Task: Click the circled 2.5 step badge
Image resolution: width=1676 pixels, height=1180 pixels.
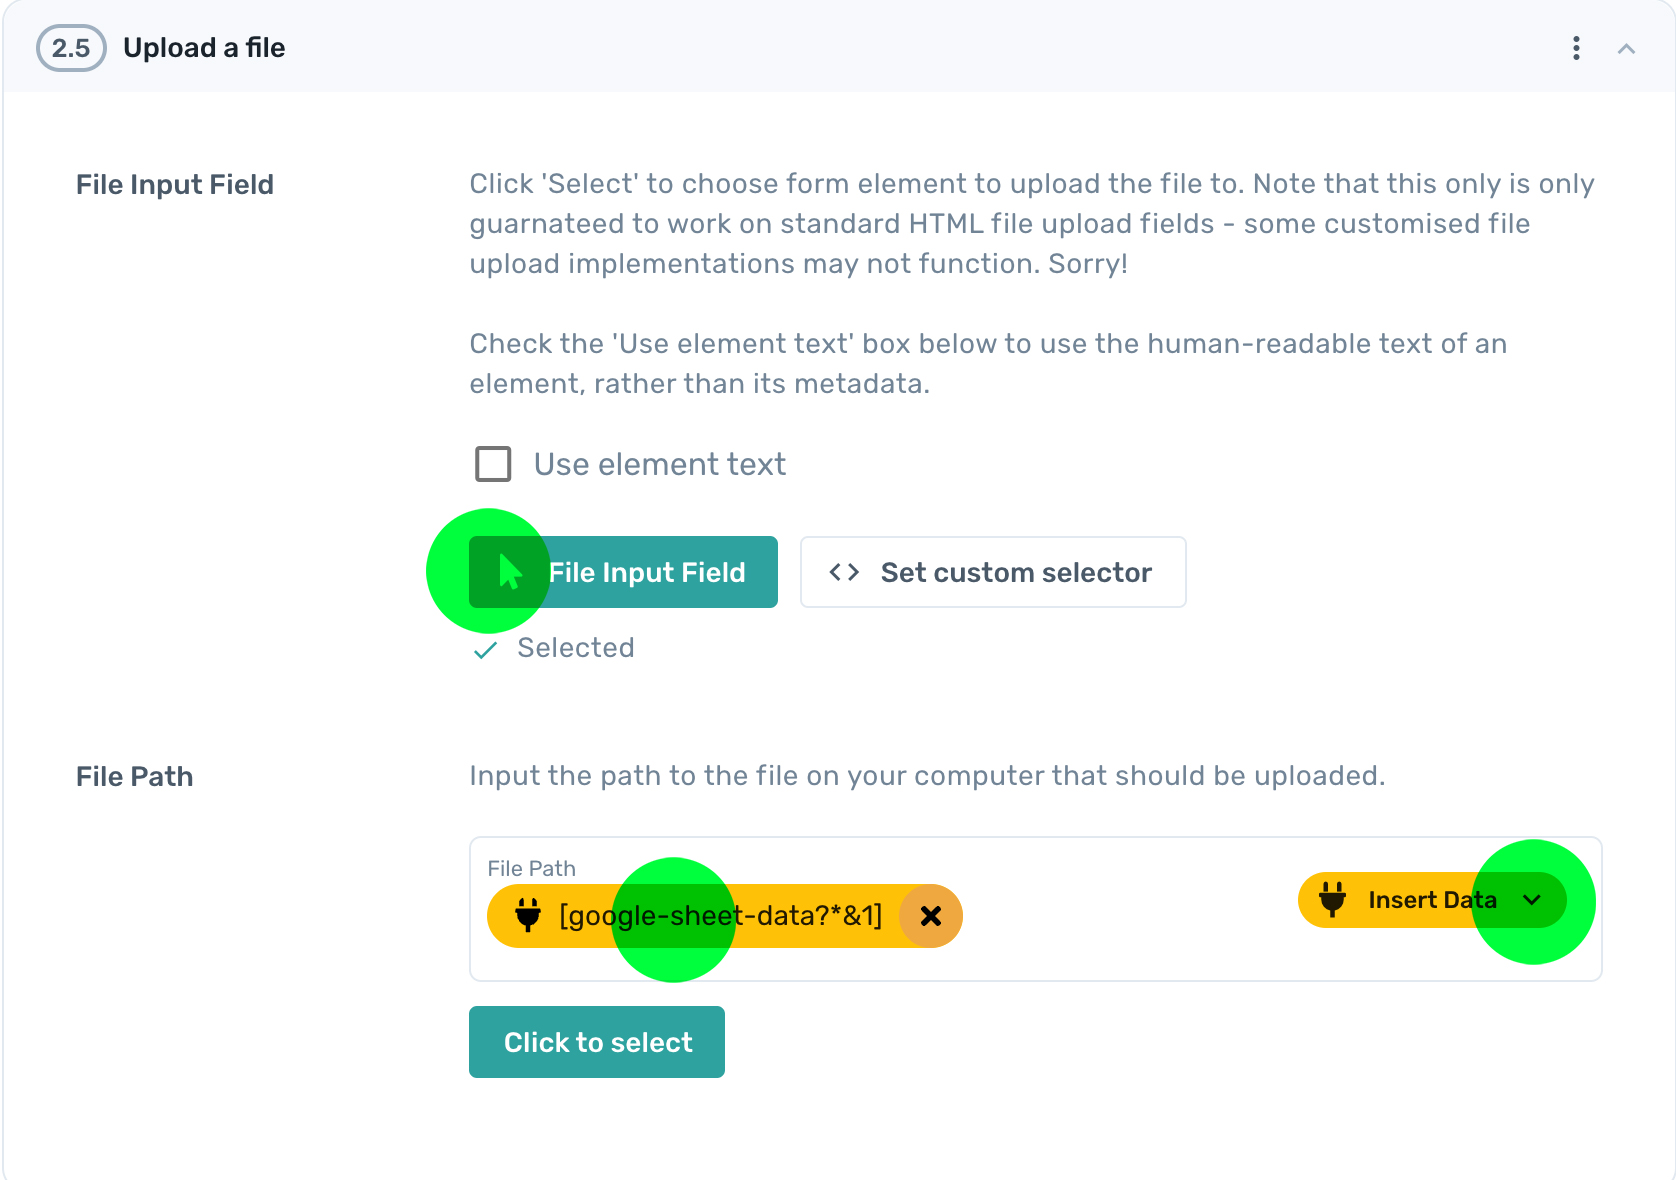Action: pyautogui.click(x=70, y=47)
